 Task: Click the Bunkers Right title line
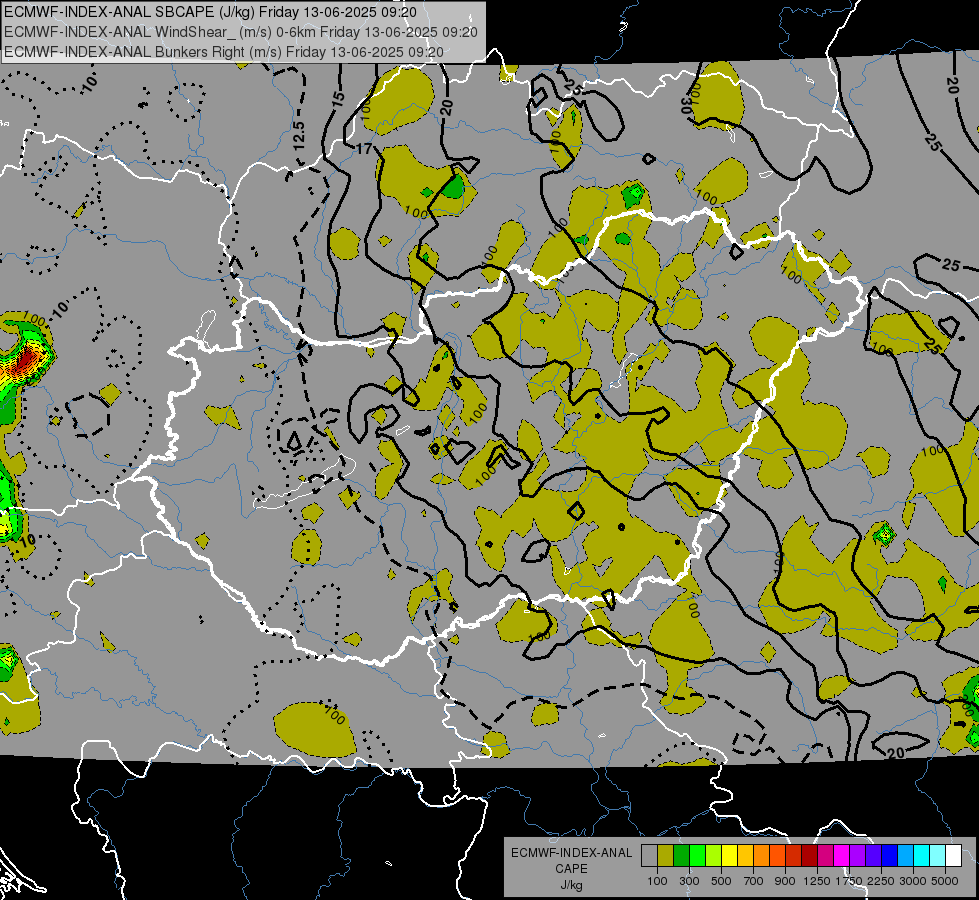224,52
